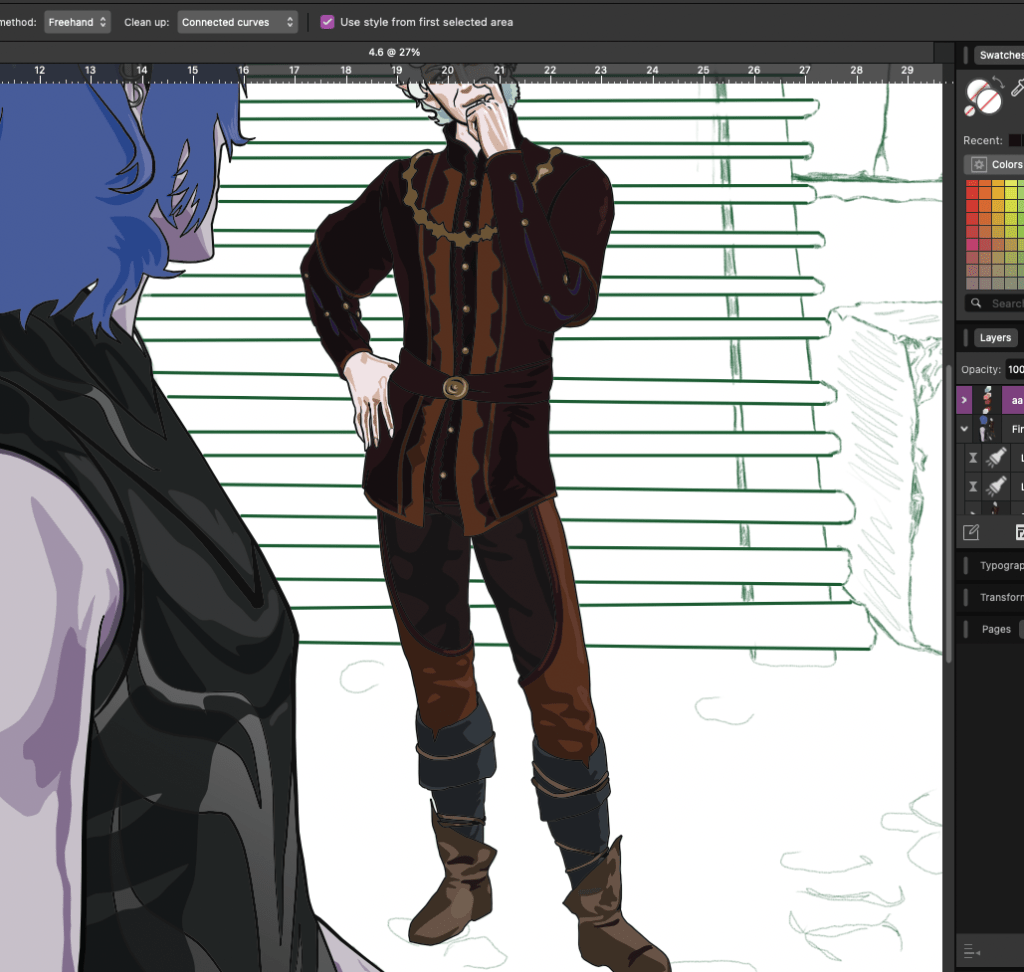Expand the purple 'aa' layer group
The width and height of the screenshot is (1024, 972).
[x=965, y=400]
